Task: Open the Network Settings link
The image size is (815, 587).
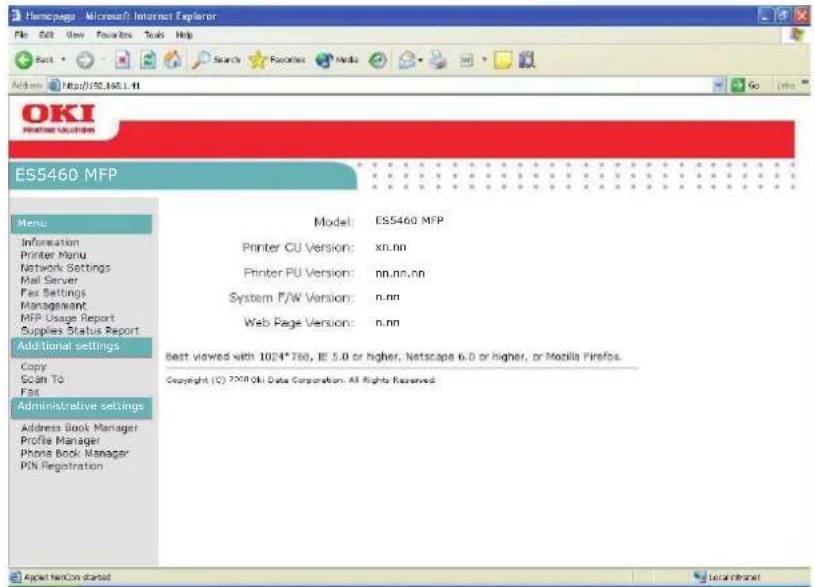Action: tap(65, 268)
